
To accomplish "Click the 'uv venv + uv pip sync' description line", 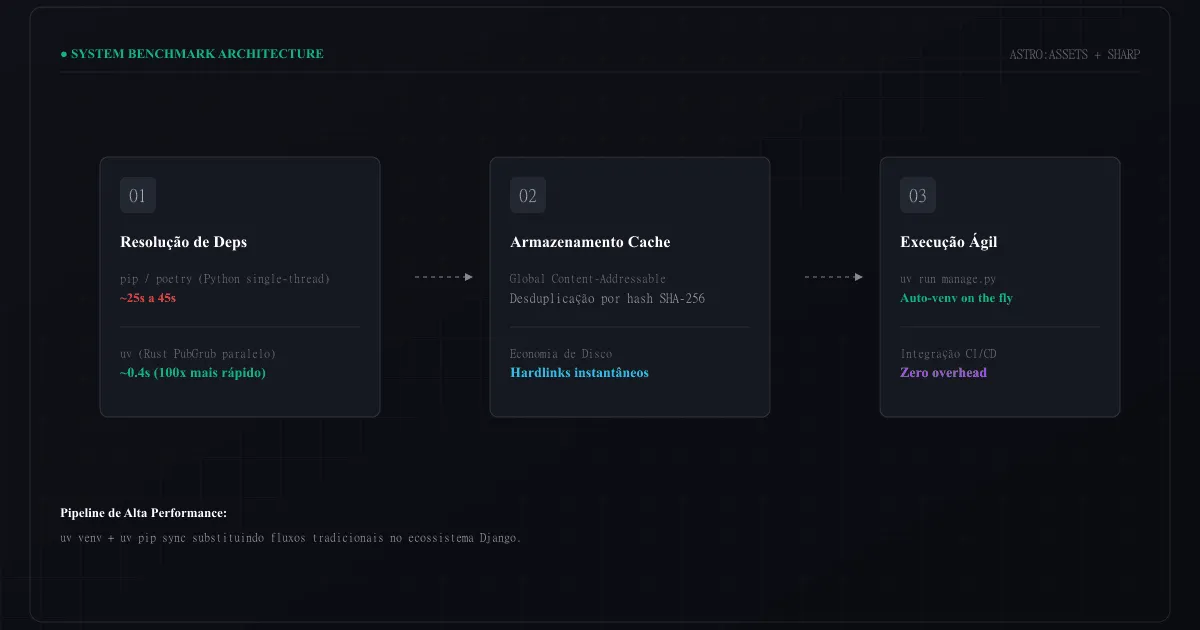I will 291,538.
